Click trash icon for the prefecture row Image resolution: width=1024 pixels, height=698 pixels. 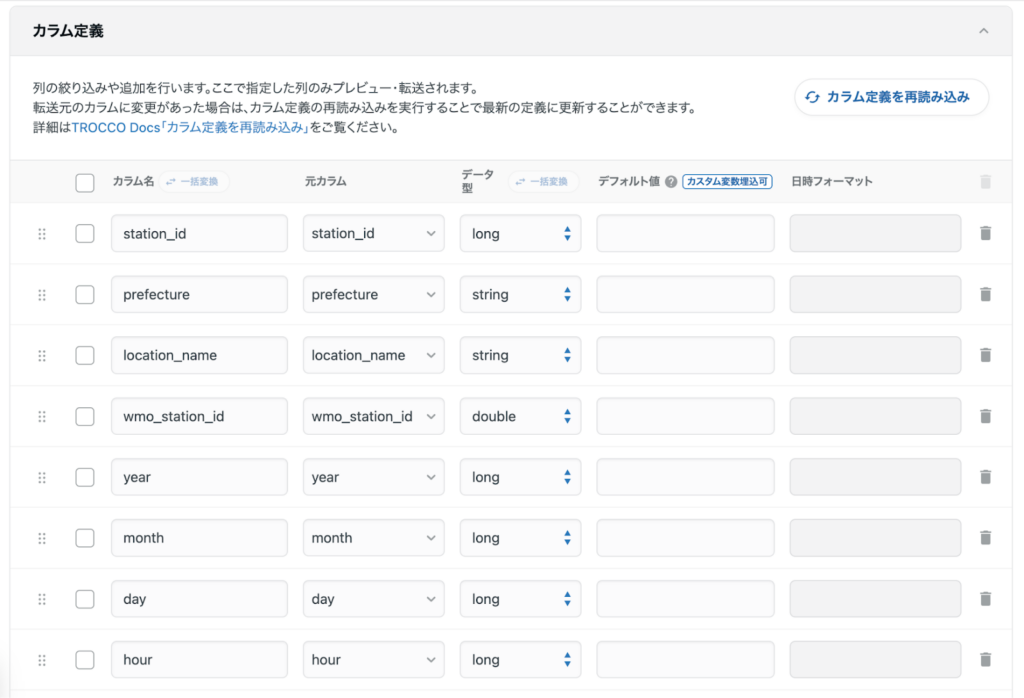pos(985,294)
